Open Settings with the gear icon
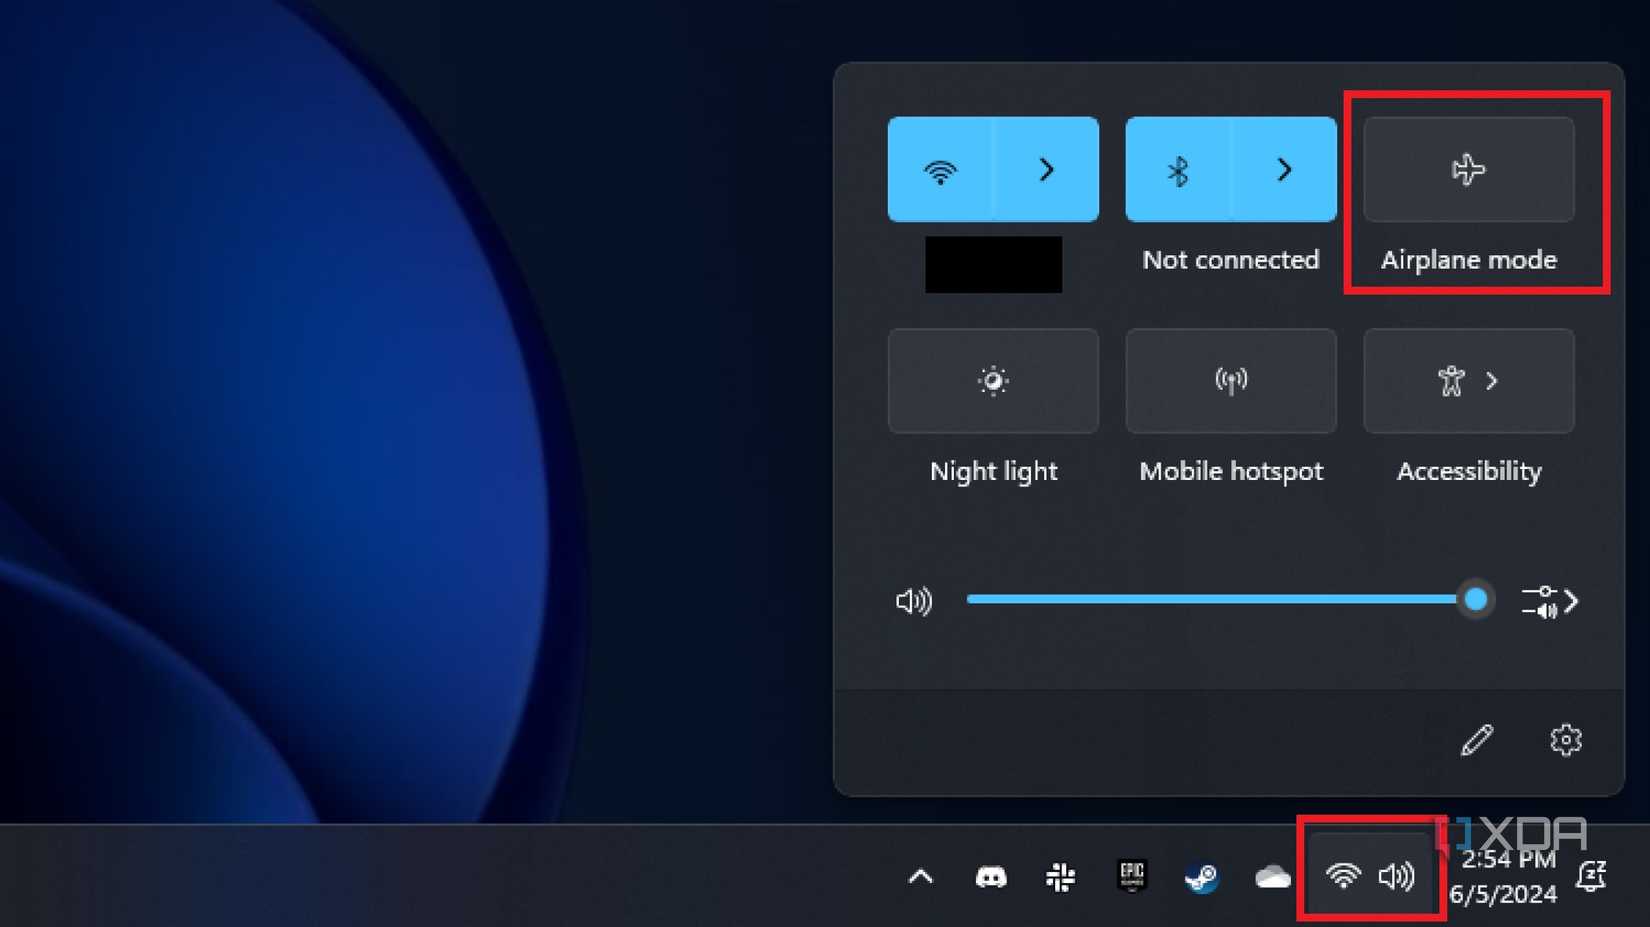The width and height of the screenshot is (1650, 927). [x=1566, y=740]
